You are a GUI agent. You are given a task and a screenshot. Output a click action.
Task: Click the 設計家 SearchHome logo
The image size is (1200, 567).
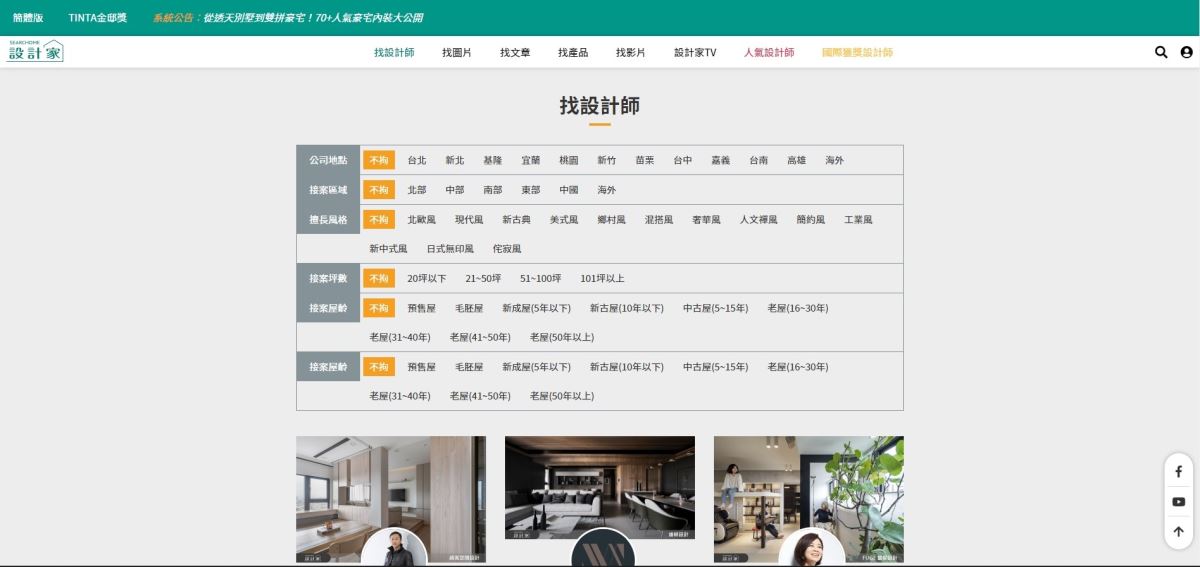(36, 51)
